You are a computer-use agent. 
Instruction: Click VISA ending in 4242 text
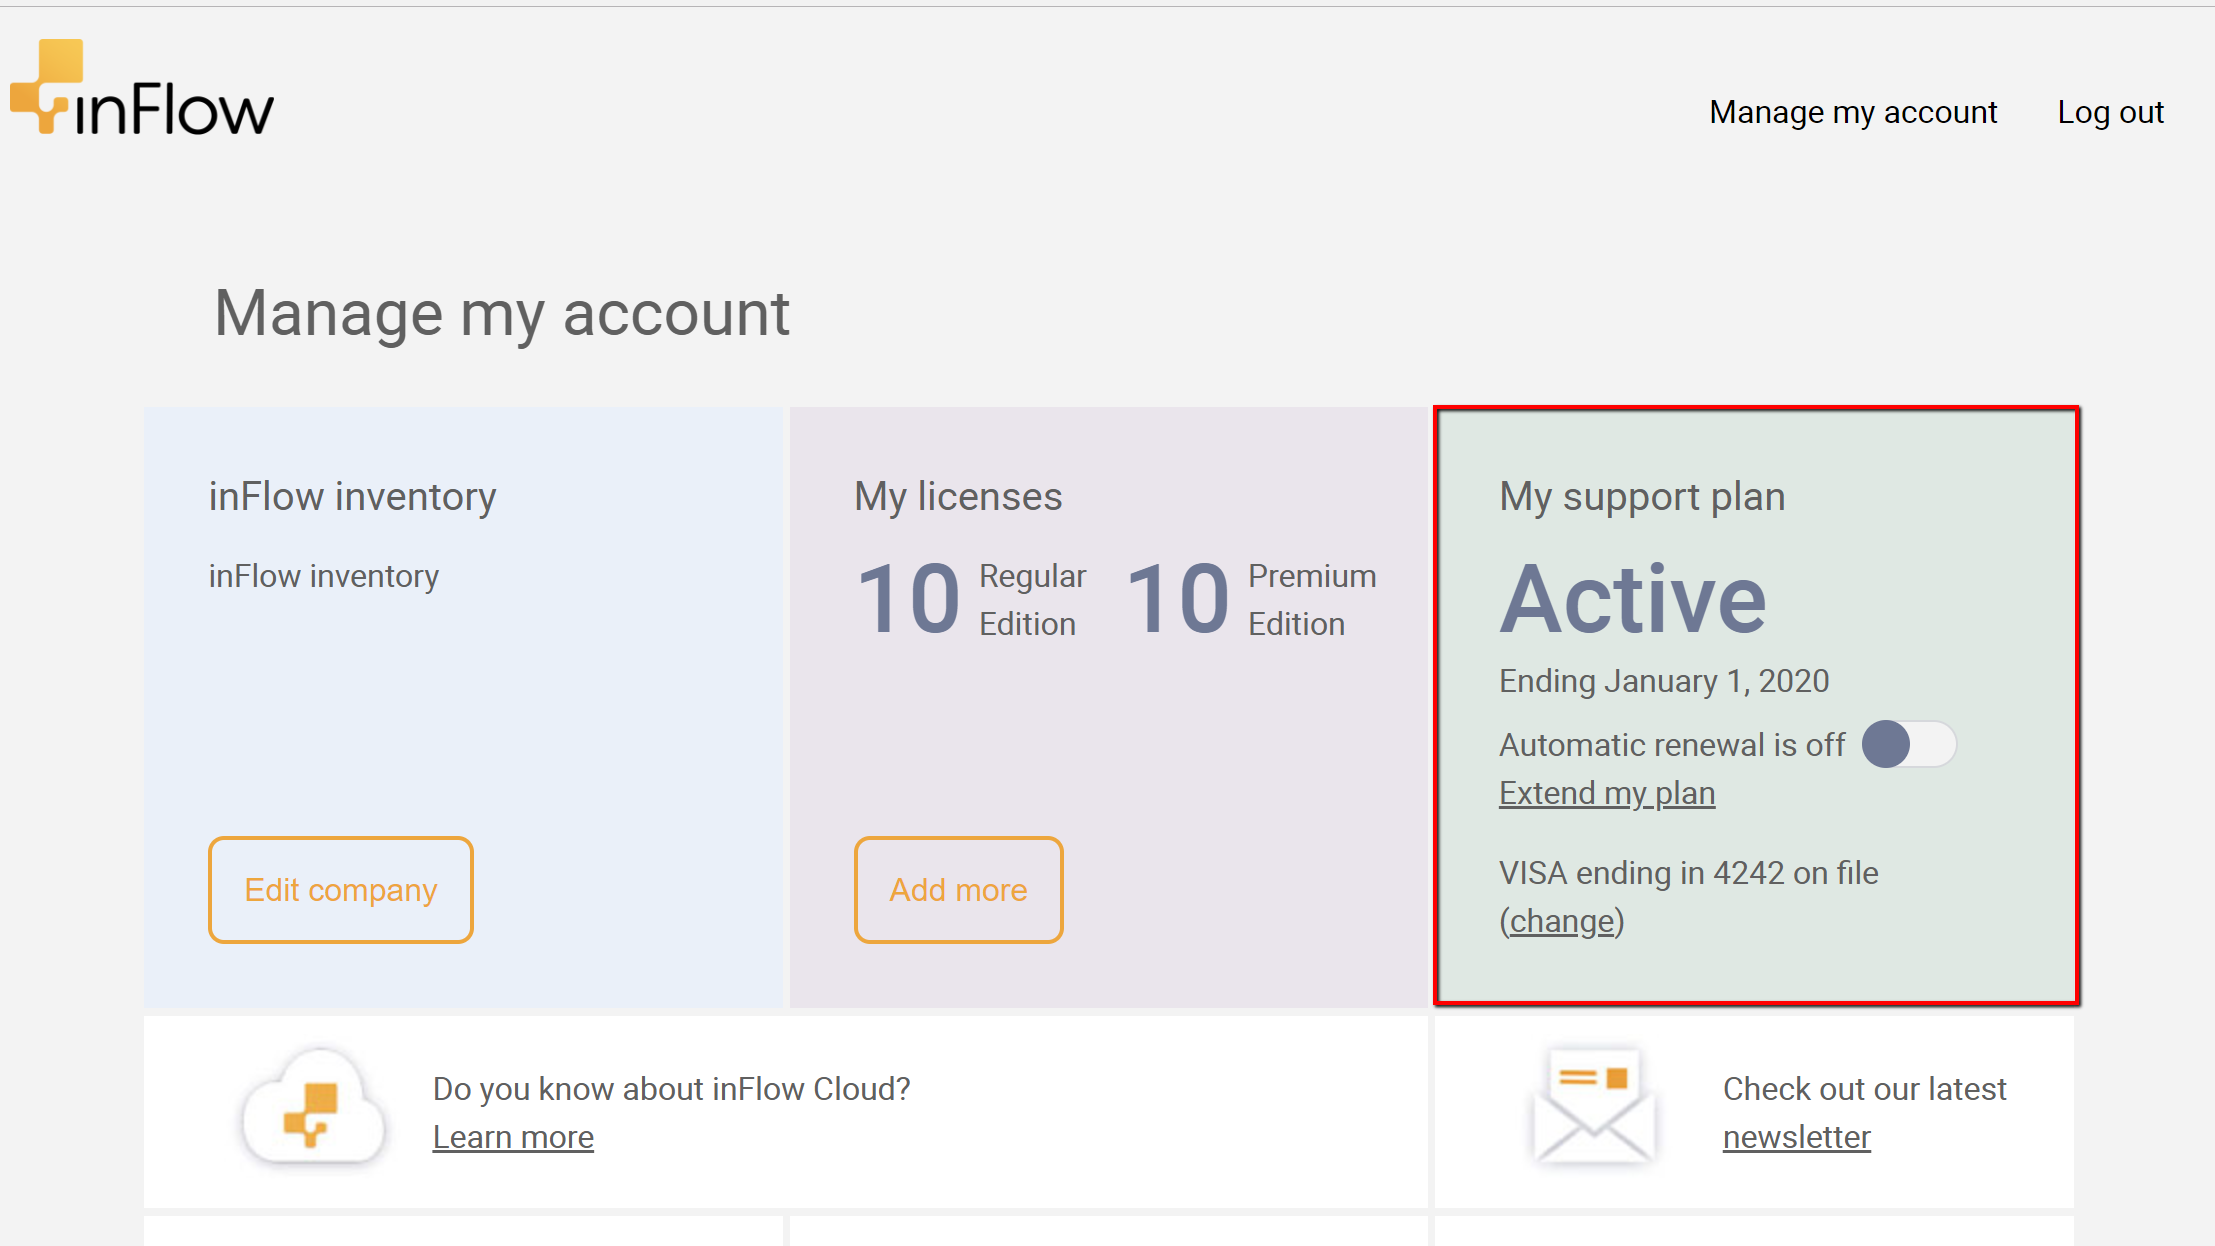1689,873
